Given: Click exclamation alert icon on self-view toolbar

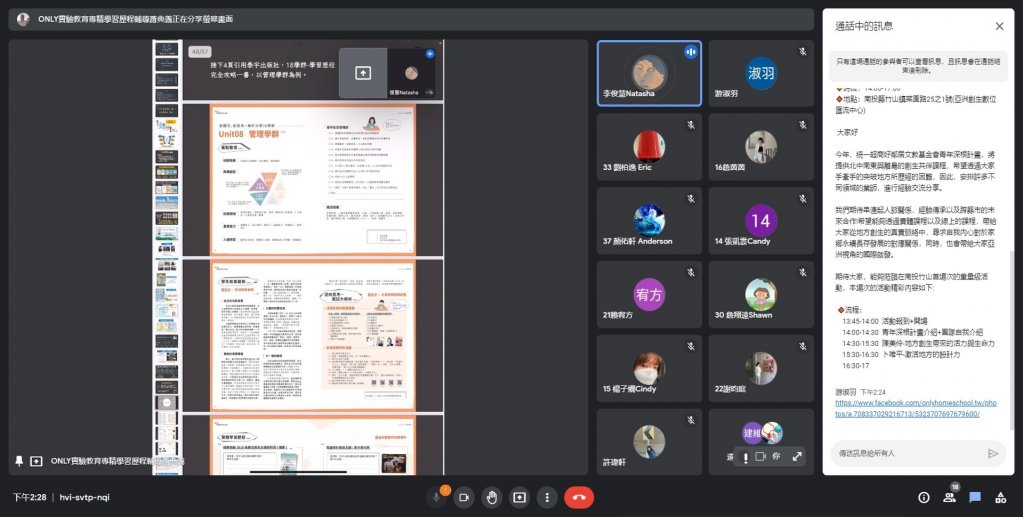Looking at the screenshot, I should click(x=745, y=458).
